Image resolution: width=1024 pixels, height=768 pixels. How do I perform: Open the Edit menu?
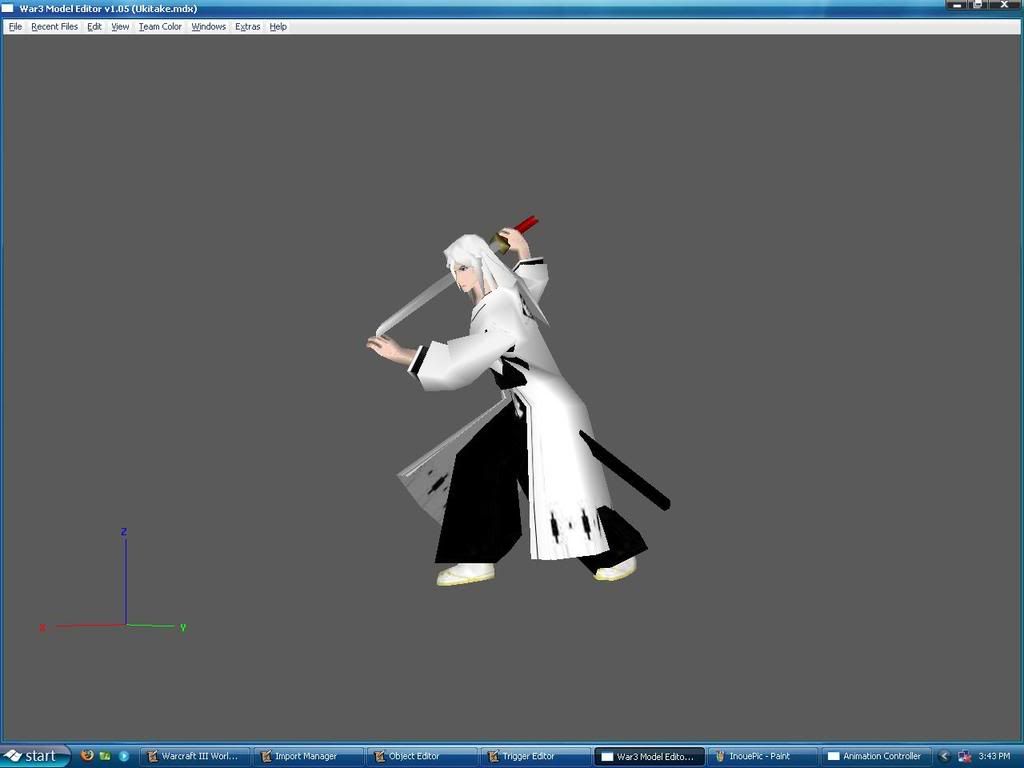pos(95,27)
